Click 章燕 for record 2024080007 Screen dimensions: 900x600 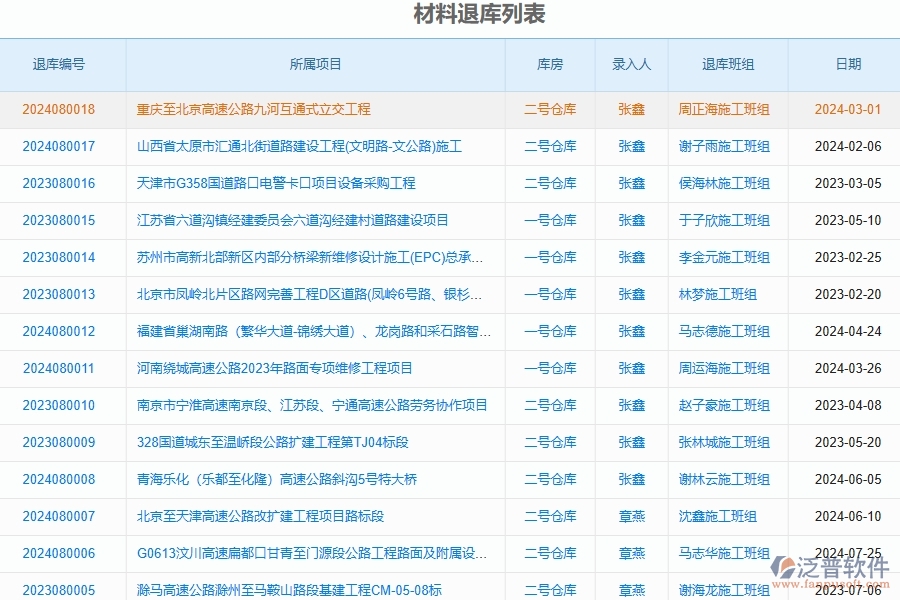(x=632, y=516)
